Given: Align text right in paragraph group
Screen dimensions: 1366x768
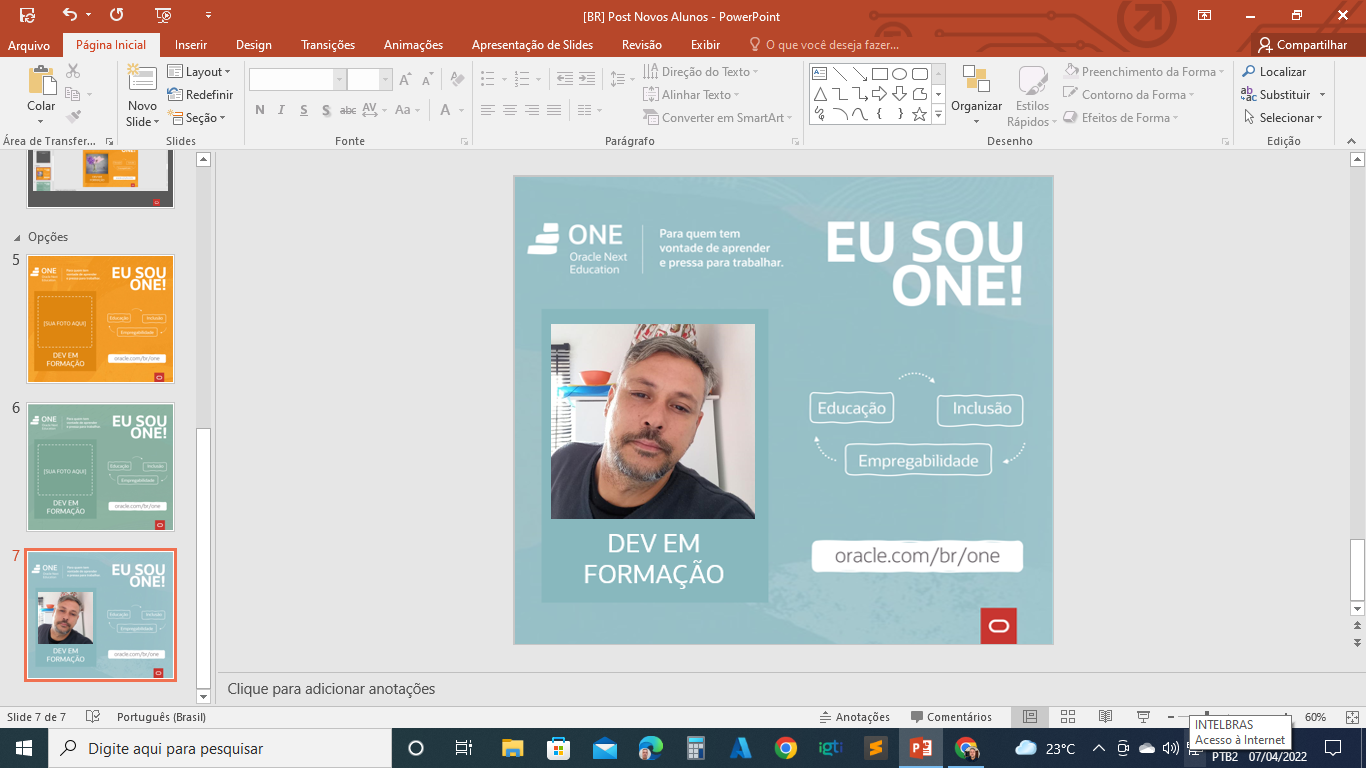Looking at the screenshot, I should [x=532, y=110].
